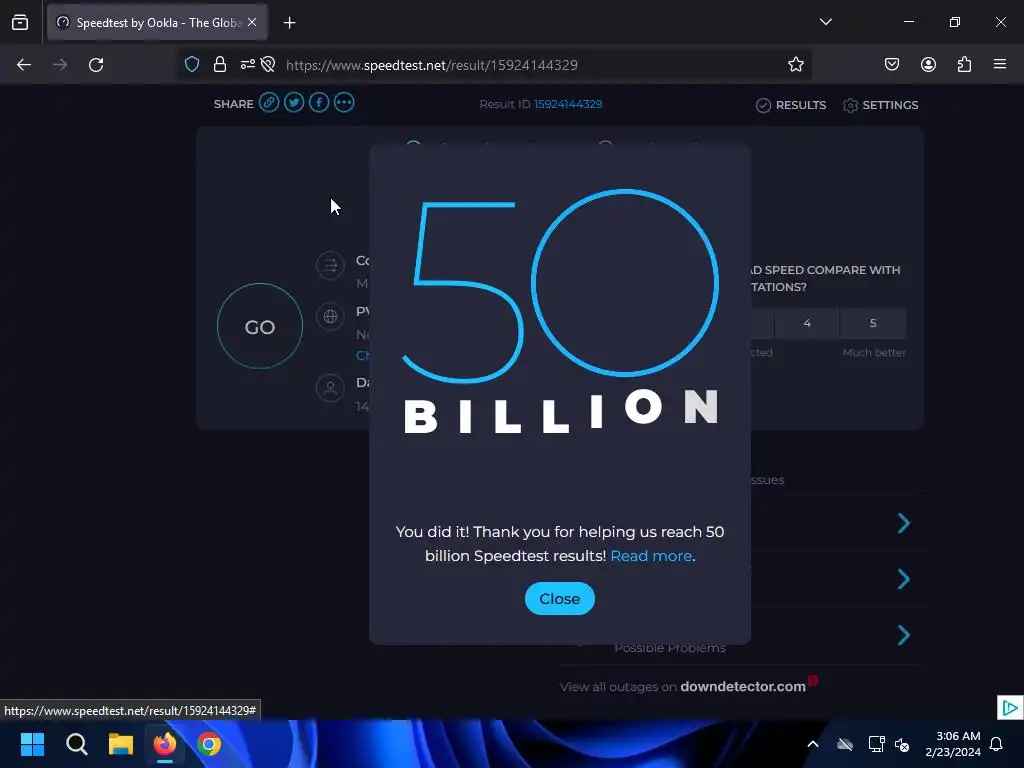Open the notifications bell
The height and width of the screenshot is (768, 1024).
tap(997, 744)
